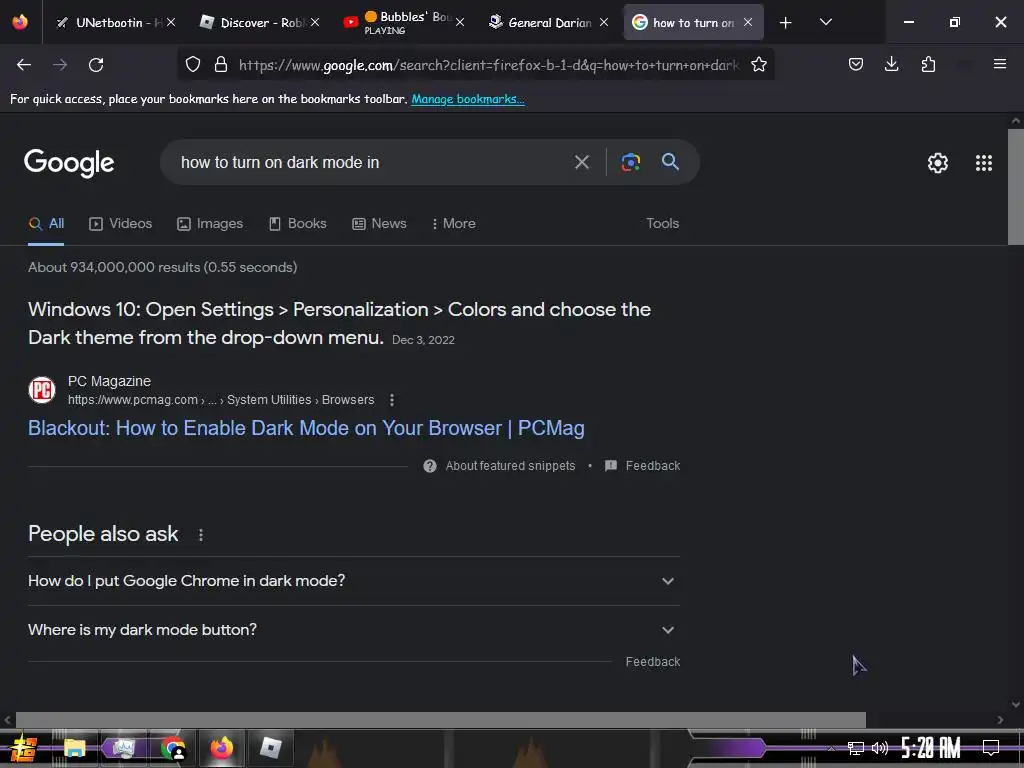Click the pcmag.com breadcrumb URL

[221, 400]
